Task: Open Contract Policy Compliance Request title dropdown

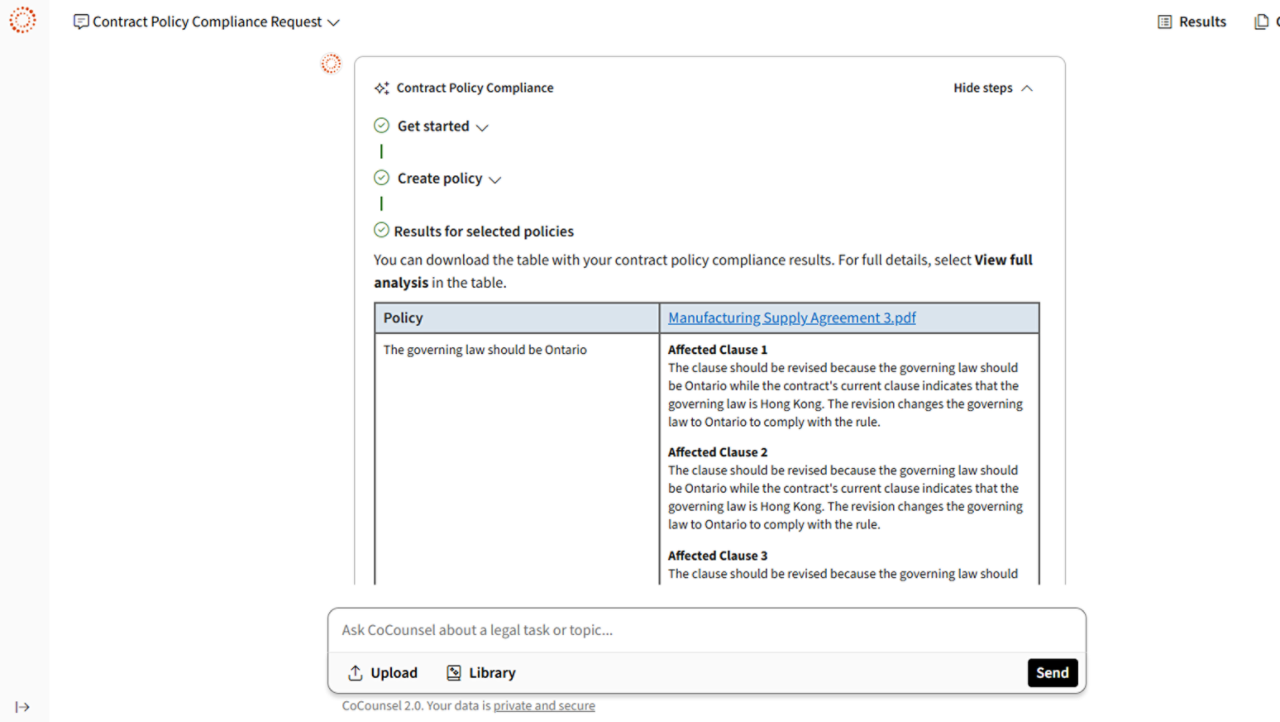Action: pyautogui.click(x=334, y=22)
